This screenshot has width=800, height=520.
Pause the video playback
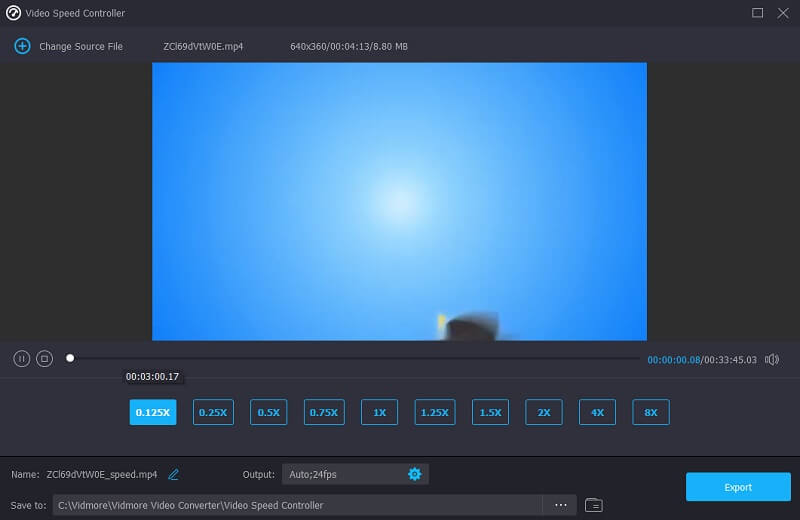pos(21,358)
